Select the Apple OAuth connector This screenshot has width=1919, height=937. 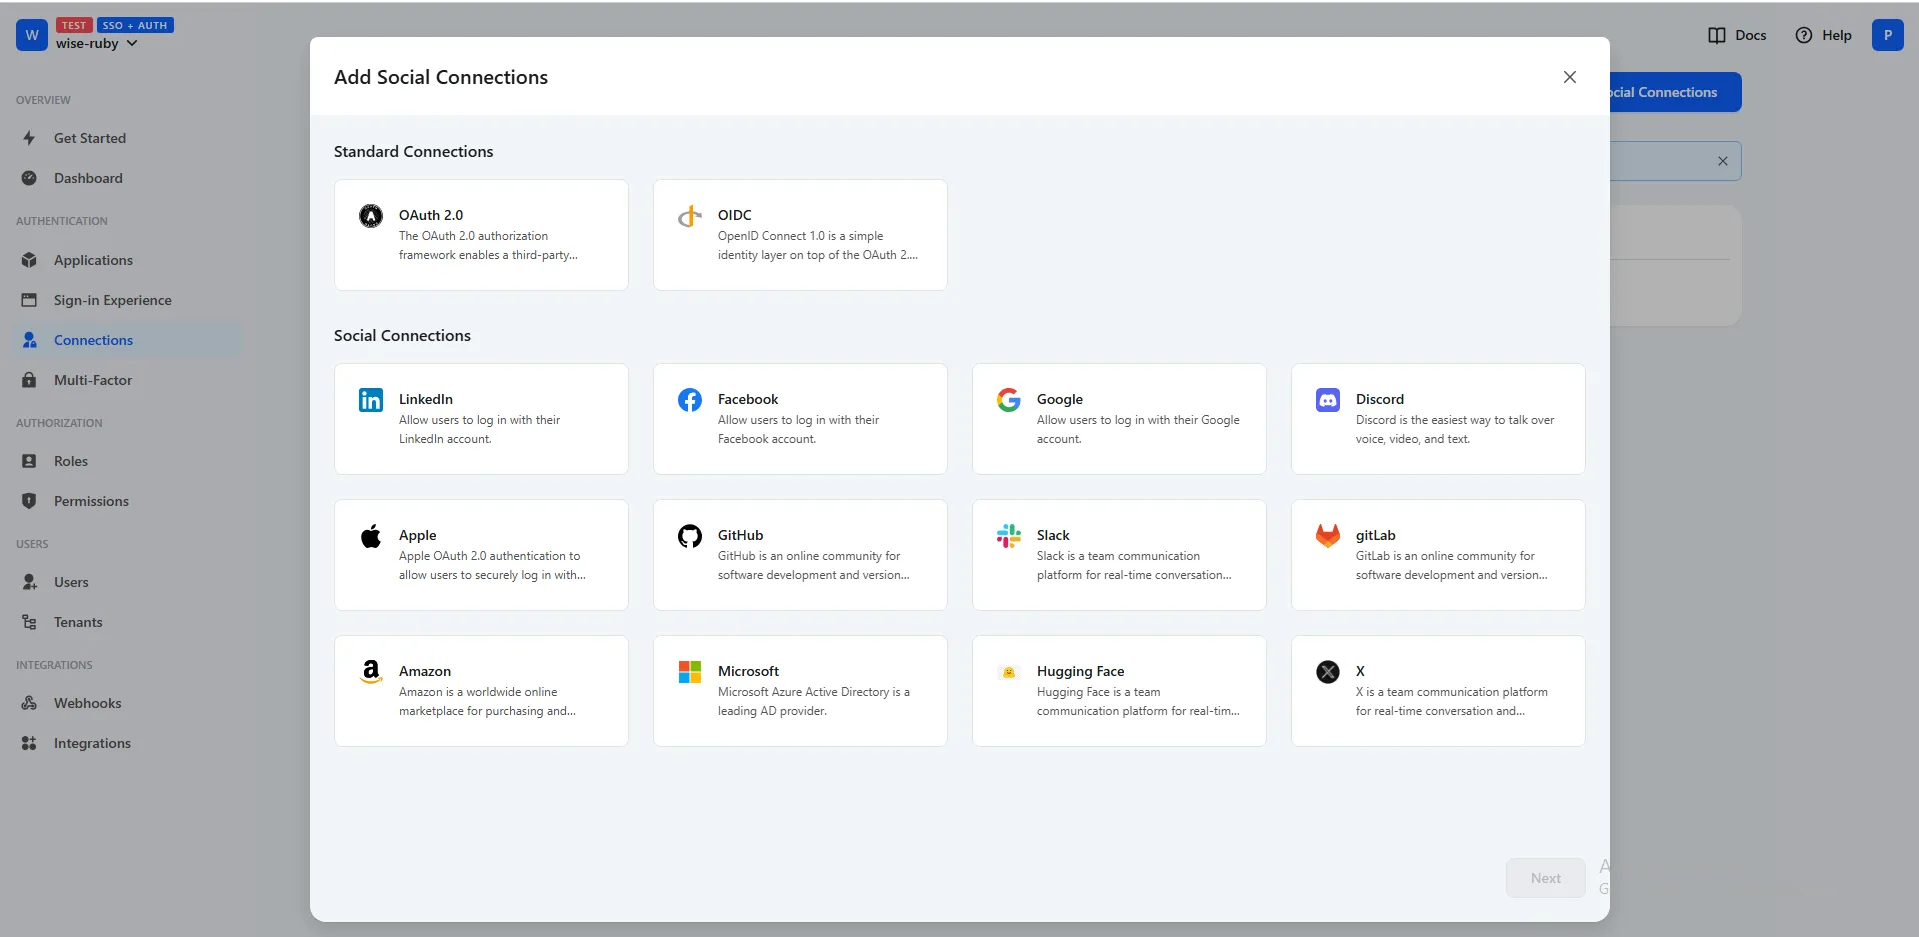[x=481, y=554]
